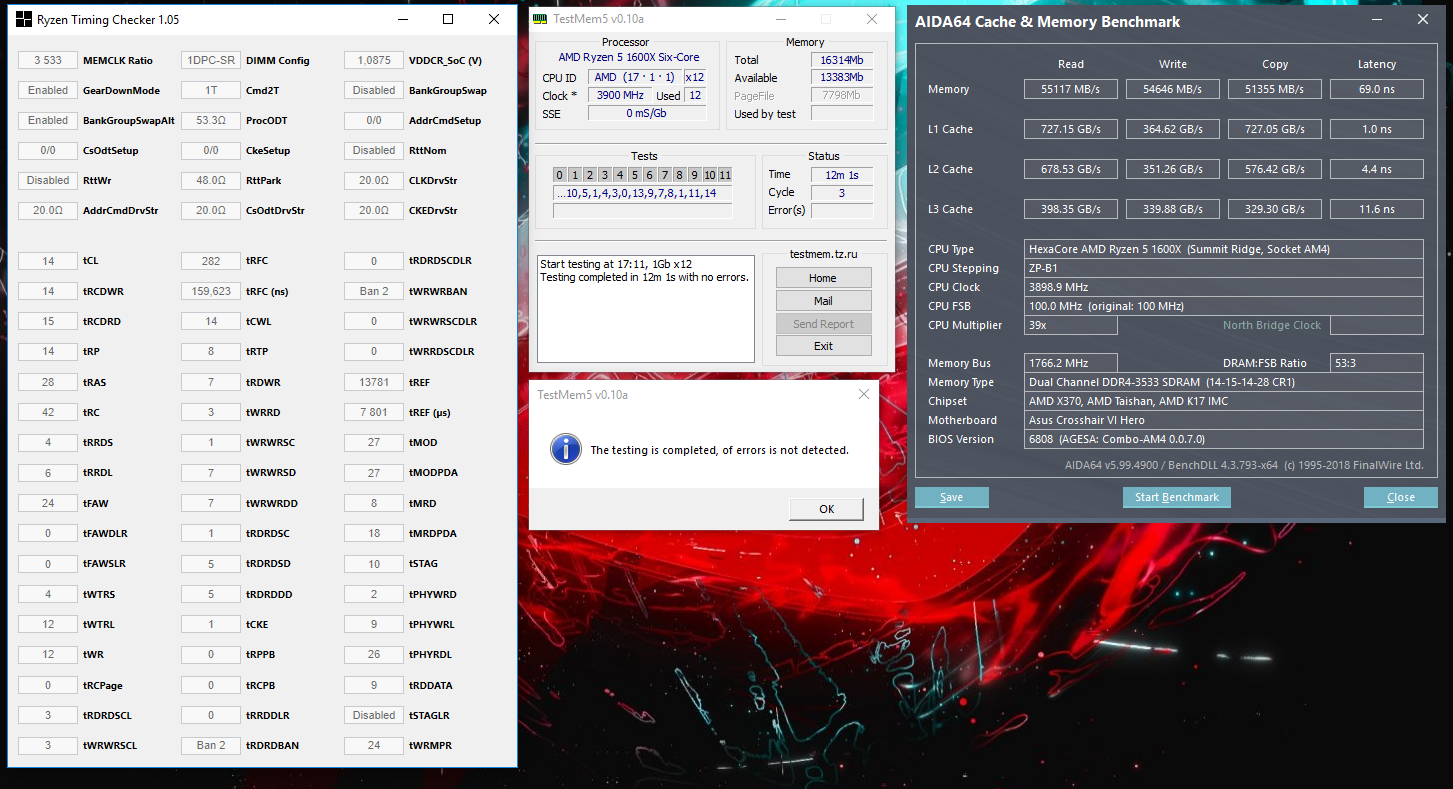The image size is (1453, 789).
Task: Maximize the Ryzen Timing Checker window
Action: click(448, 19)
